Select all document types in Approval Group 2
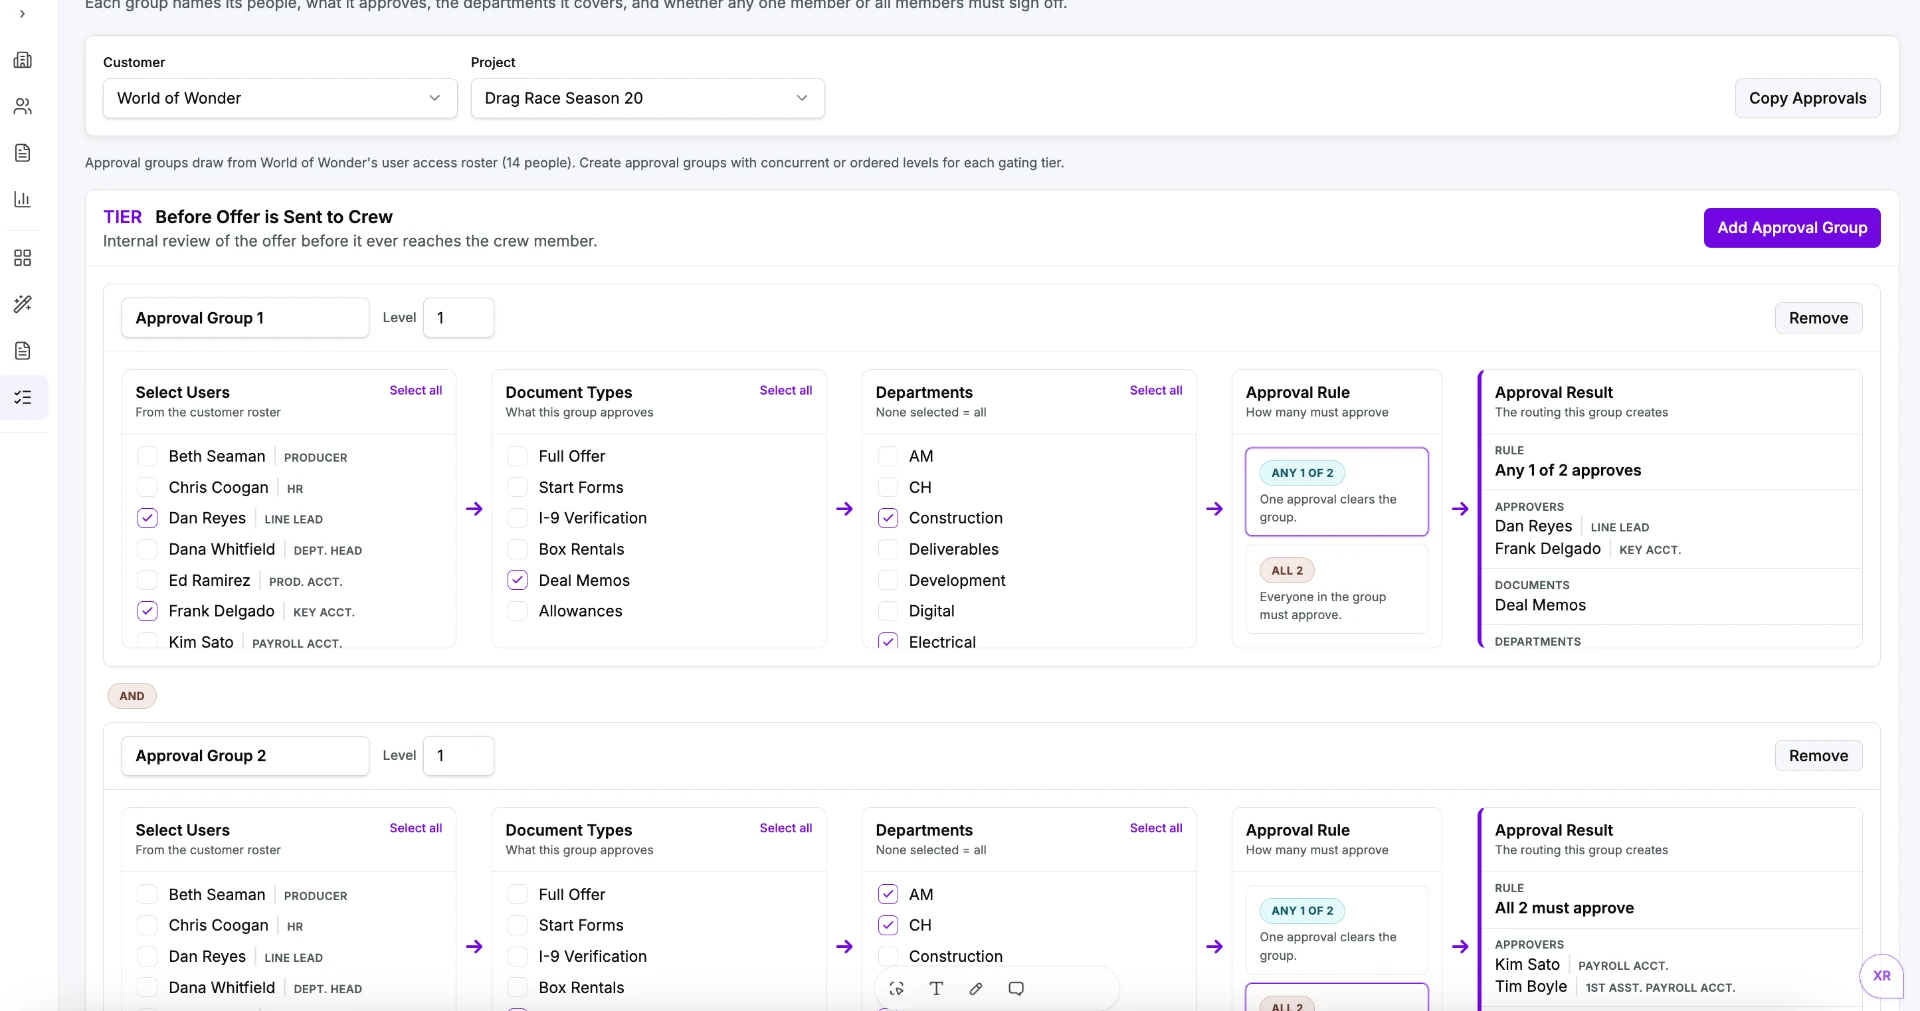The width and height of the screenshot is (1920, 1011). point(786,829)
